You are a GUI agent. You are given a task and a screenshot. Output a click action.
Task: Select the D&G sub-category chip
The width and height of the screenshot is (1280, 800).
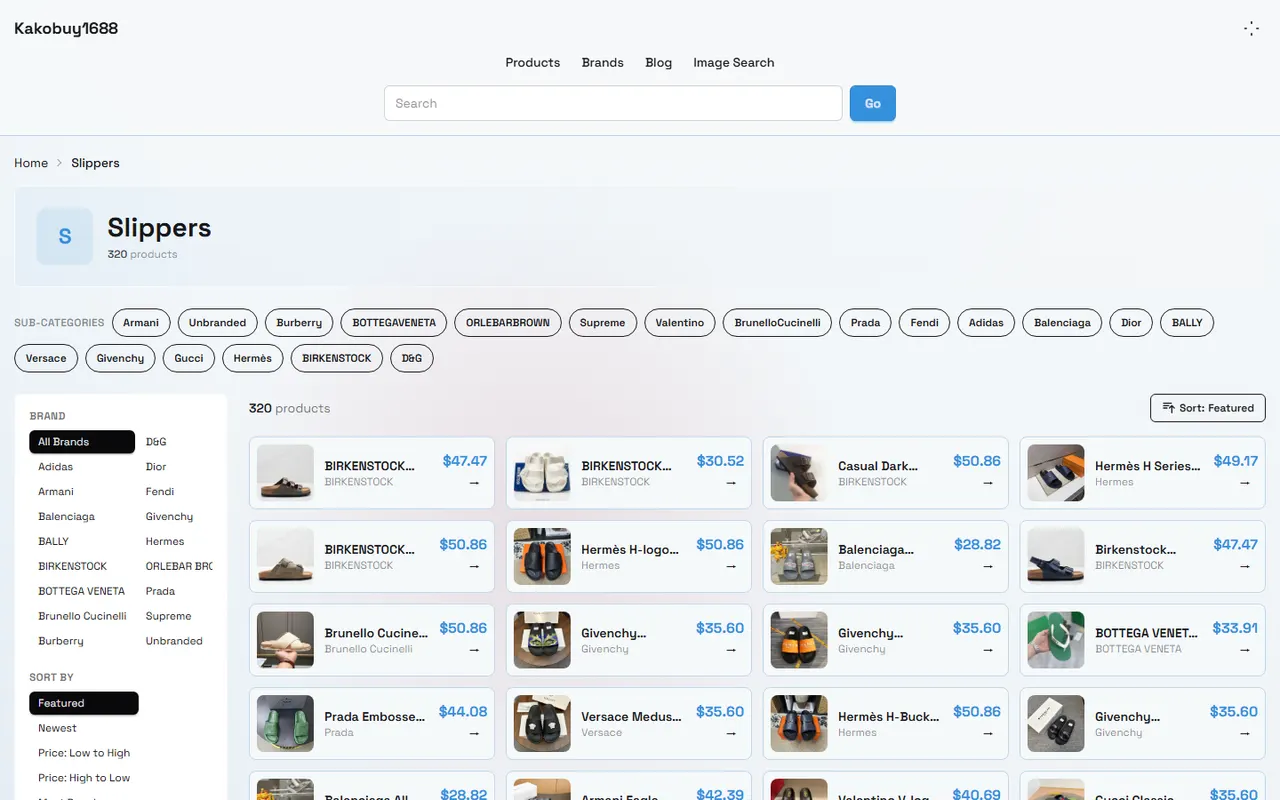412,358
